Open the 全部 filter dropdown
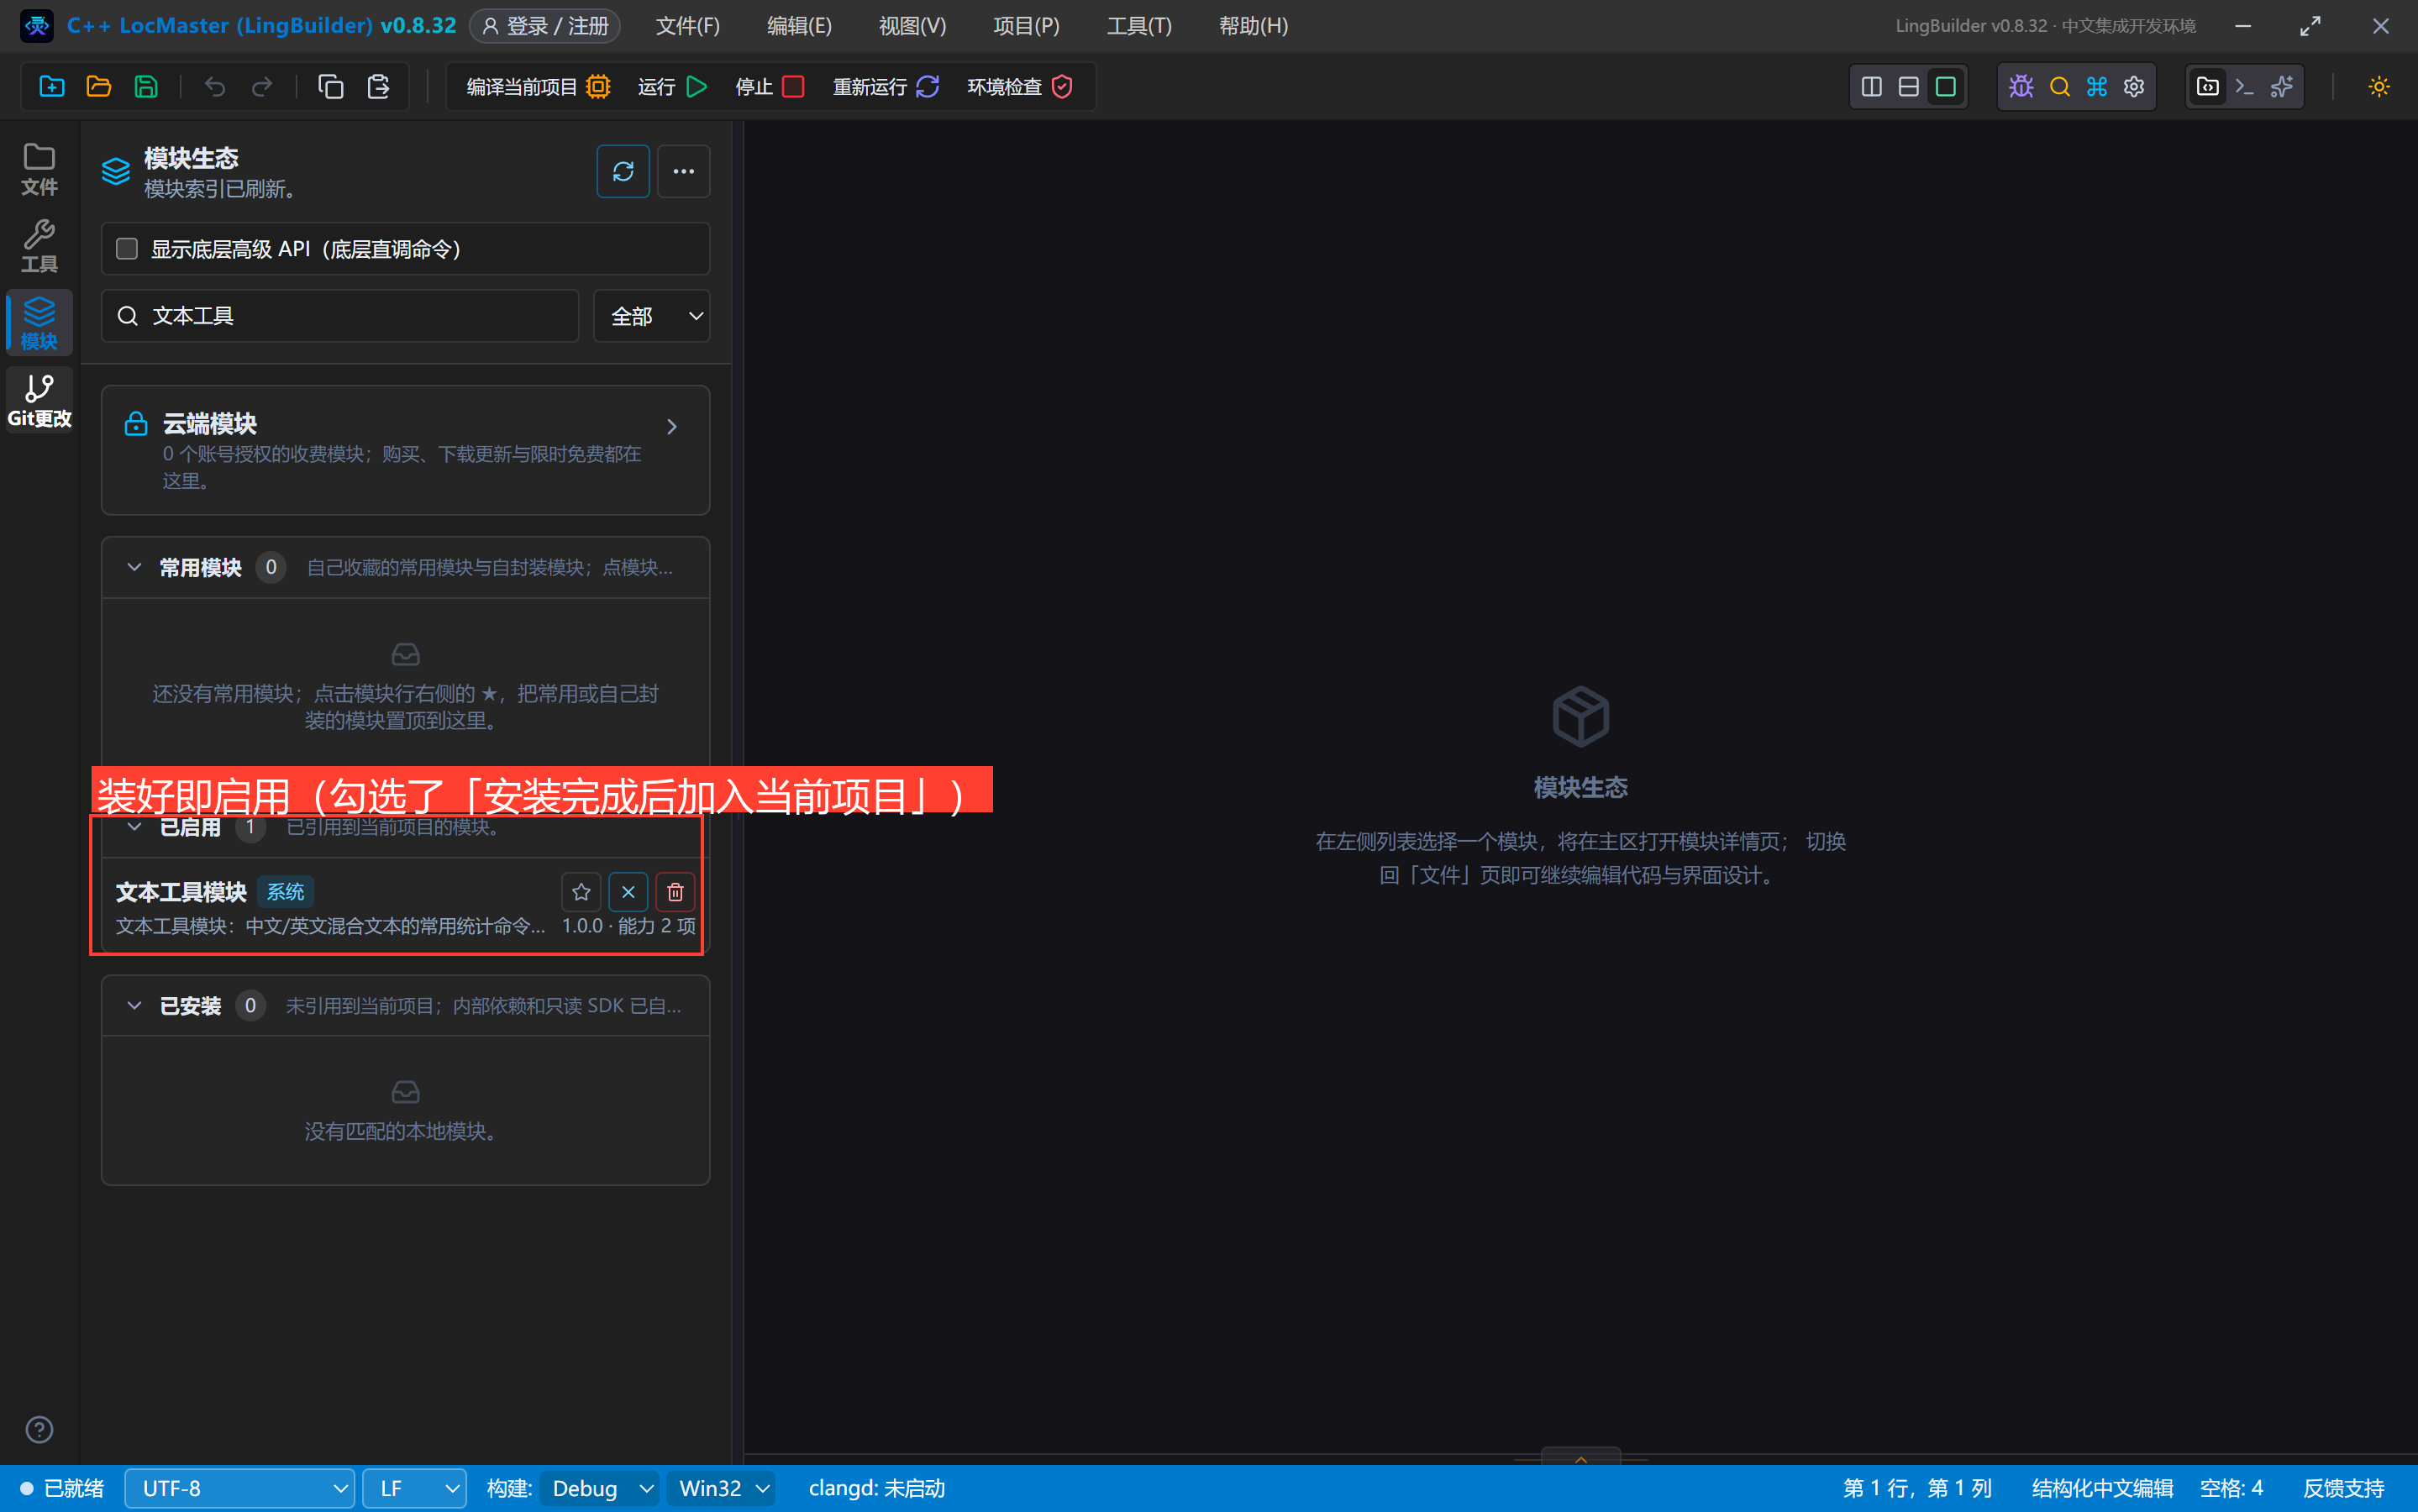Image resolution: width=2418 pixels, height=1512 pixels. [x=652, y=316]
